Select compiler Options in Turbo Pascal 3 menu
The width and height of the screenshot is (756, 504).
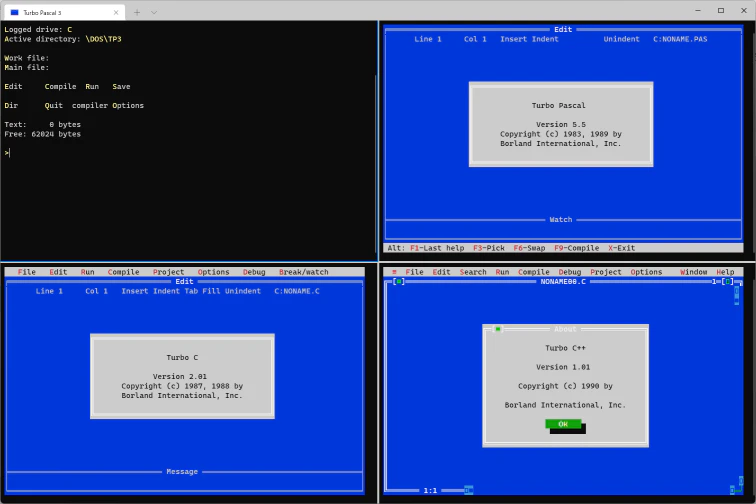coord(108,105)
